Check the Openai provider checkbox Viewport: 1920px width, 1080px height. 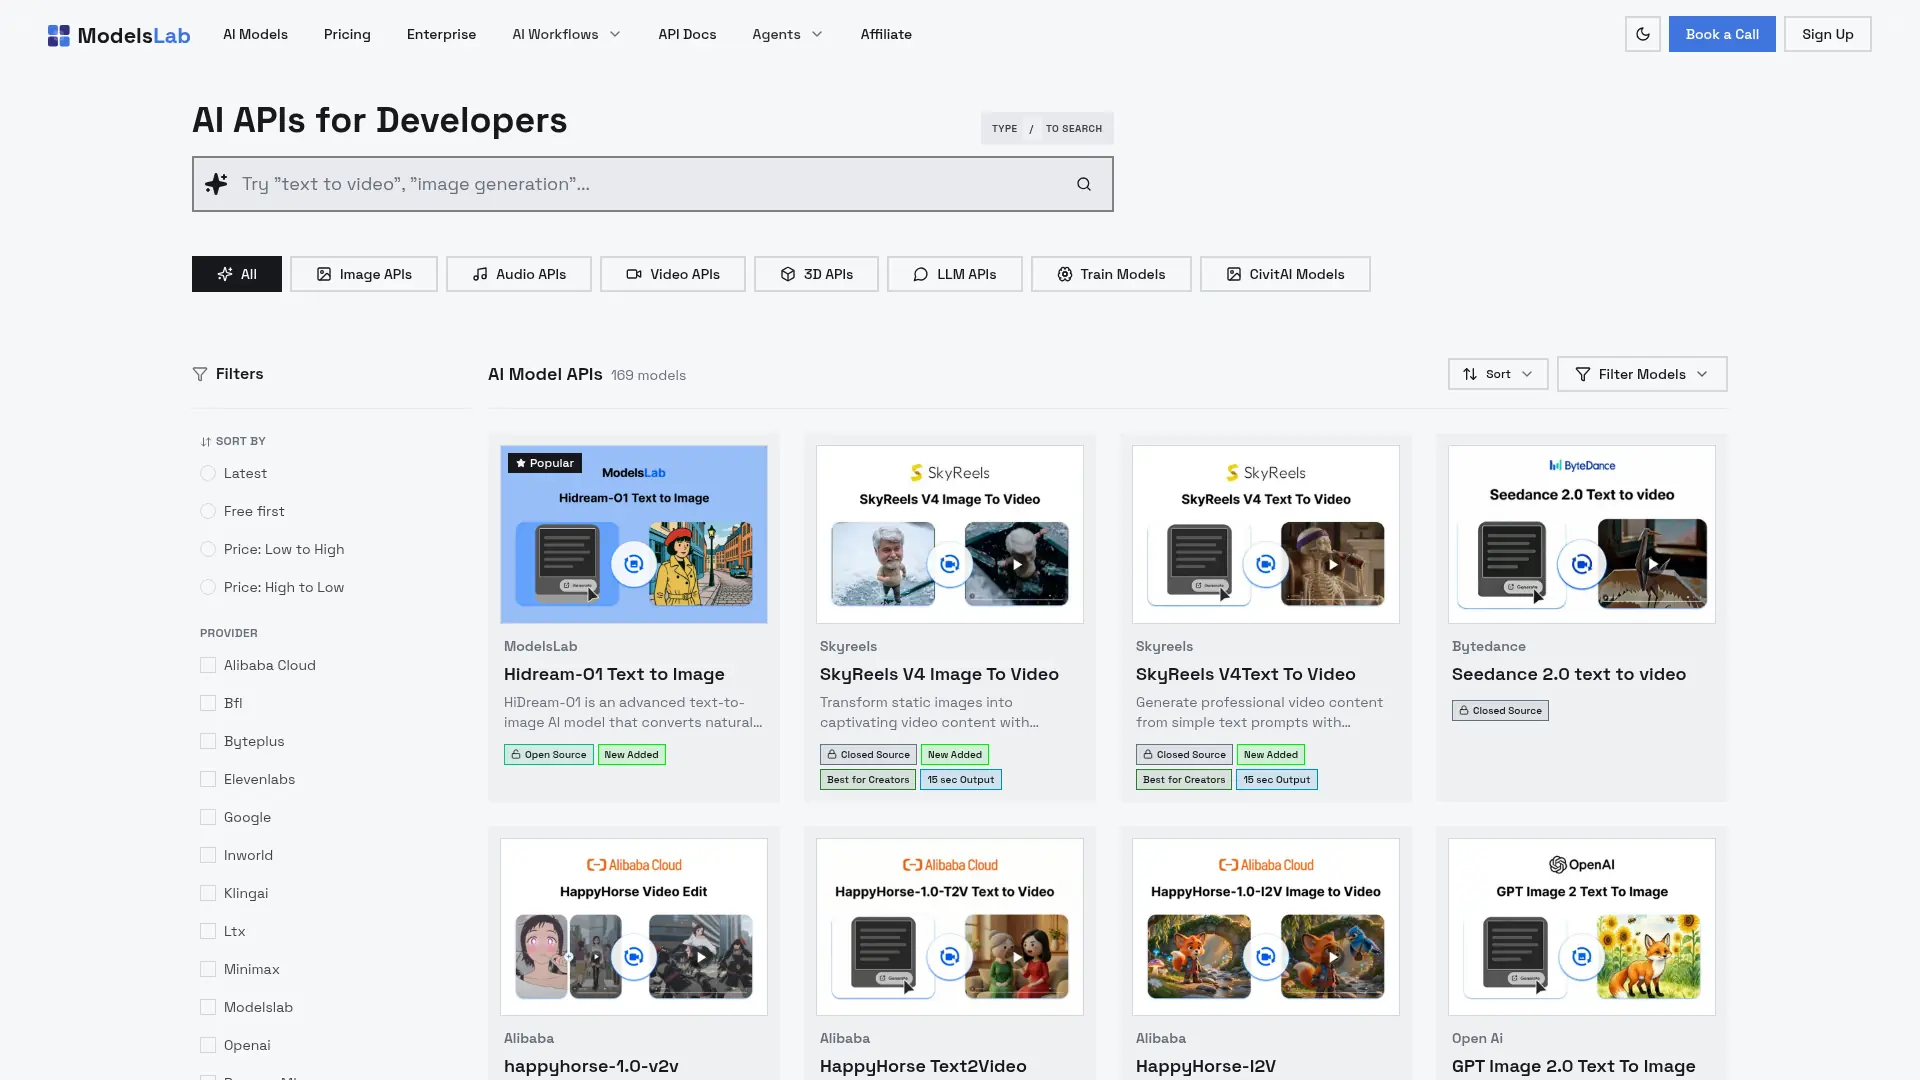click(208, 1045)
